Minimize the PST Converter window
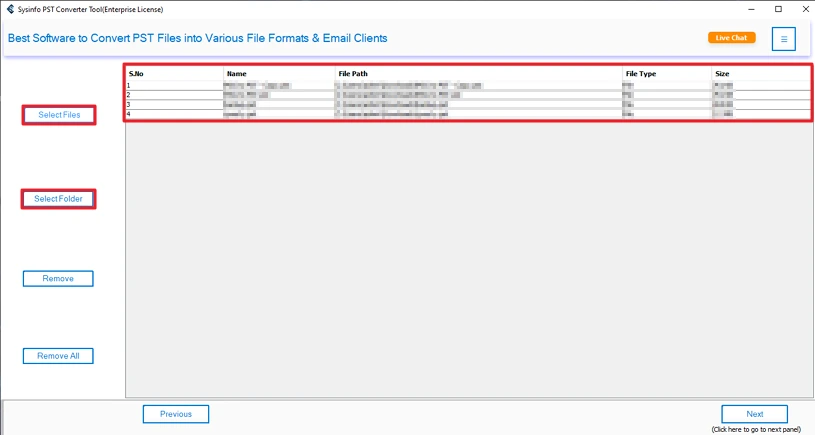This screenshot has height=435, width=815. click(752, 9)
